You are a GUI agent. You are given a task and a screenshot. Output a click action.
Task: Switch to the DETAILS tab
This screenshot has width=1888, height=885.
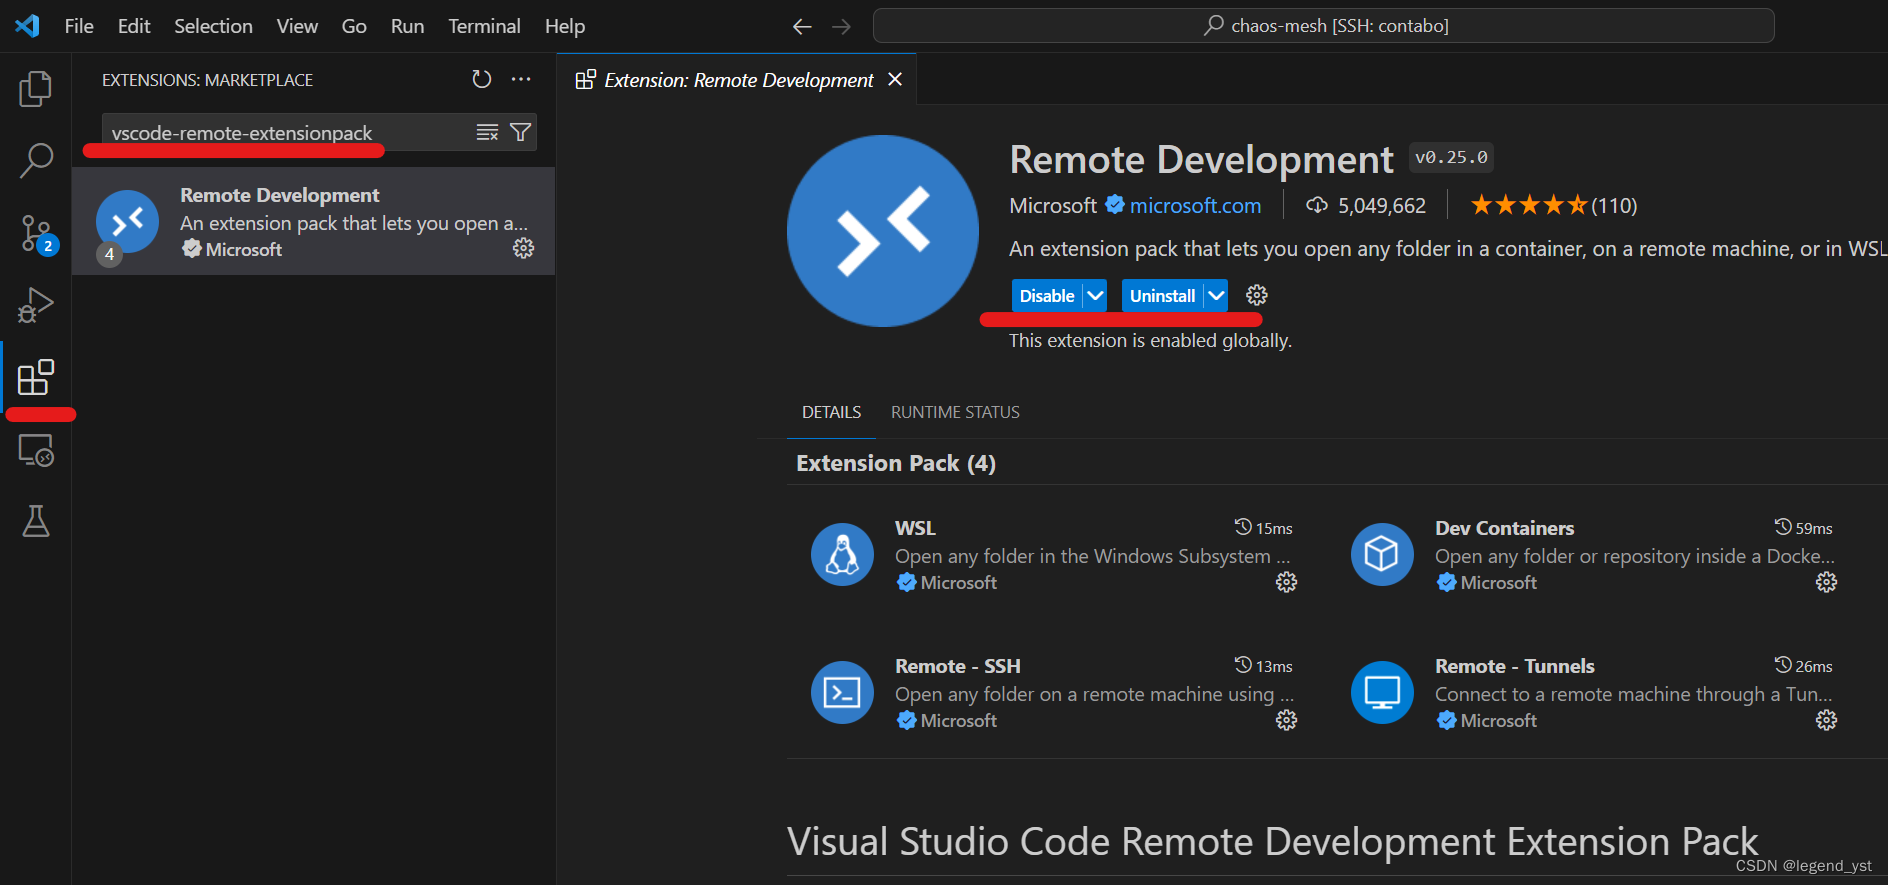[831, 412]
